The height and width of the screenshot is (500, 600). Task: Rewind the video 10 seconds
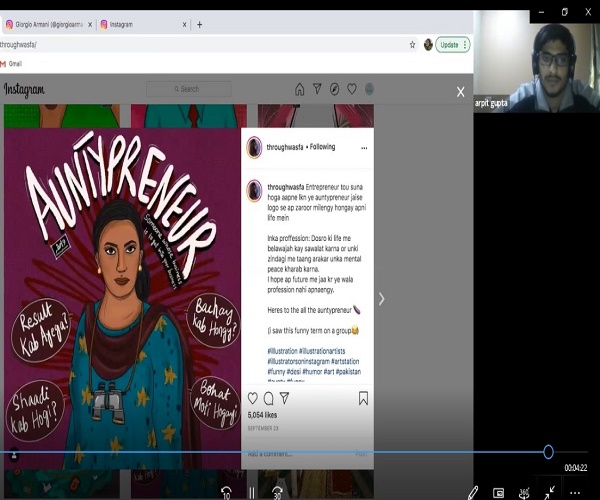[227, 493]
